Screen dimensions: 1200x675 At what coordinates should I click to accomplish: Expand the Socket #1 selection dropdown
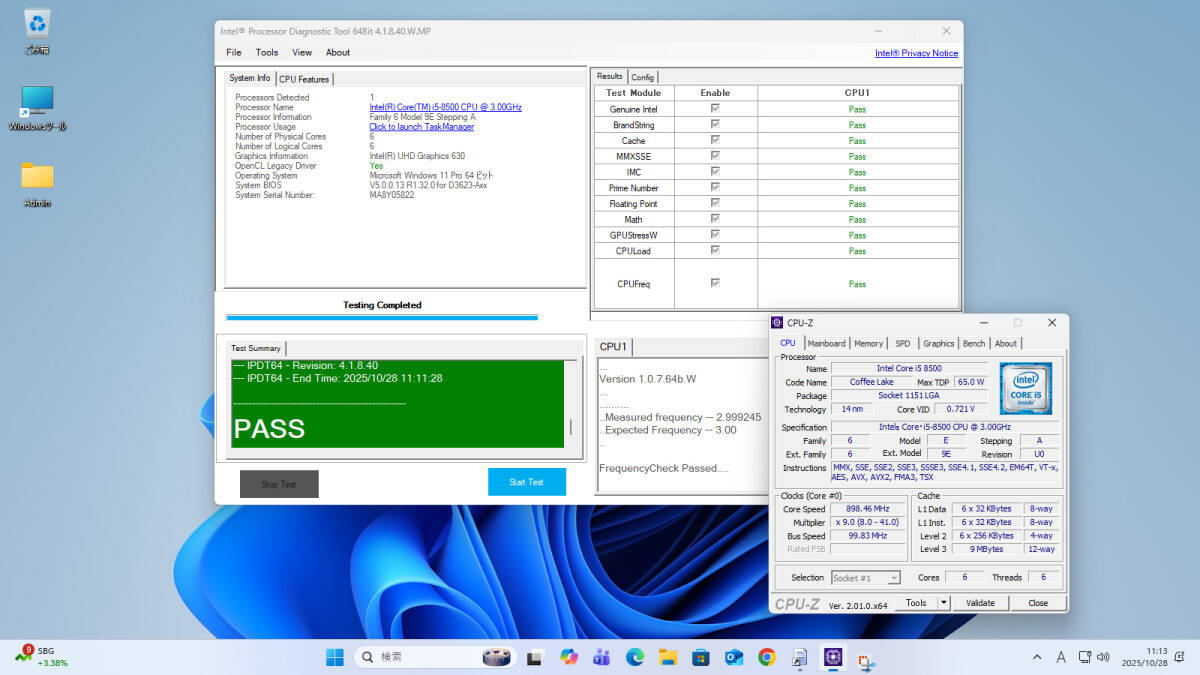click(894, 578)
